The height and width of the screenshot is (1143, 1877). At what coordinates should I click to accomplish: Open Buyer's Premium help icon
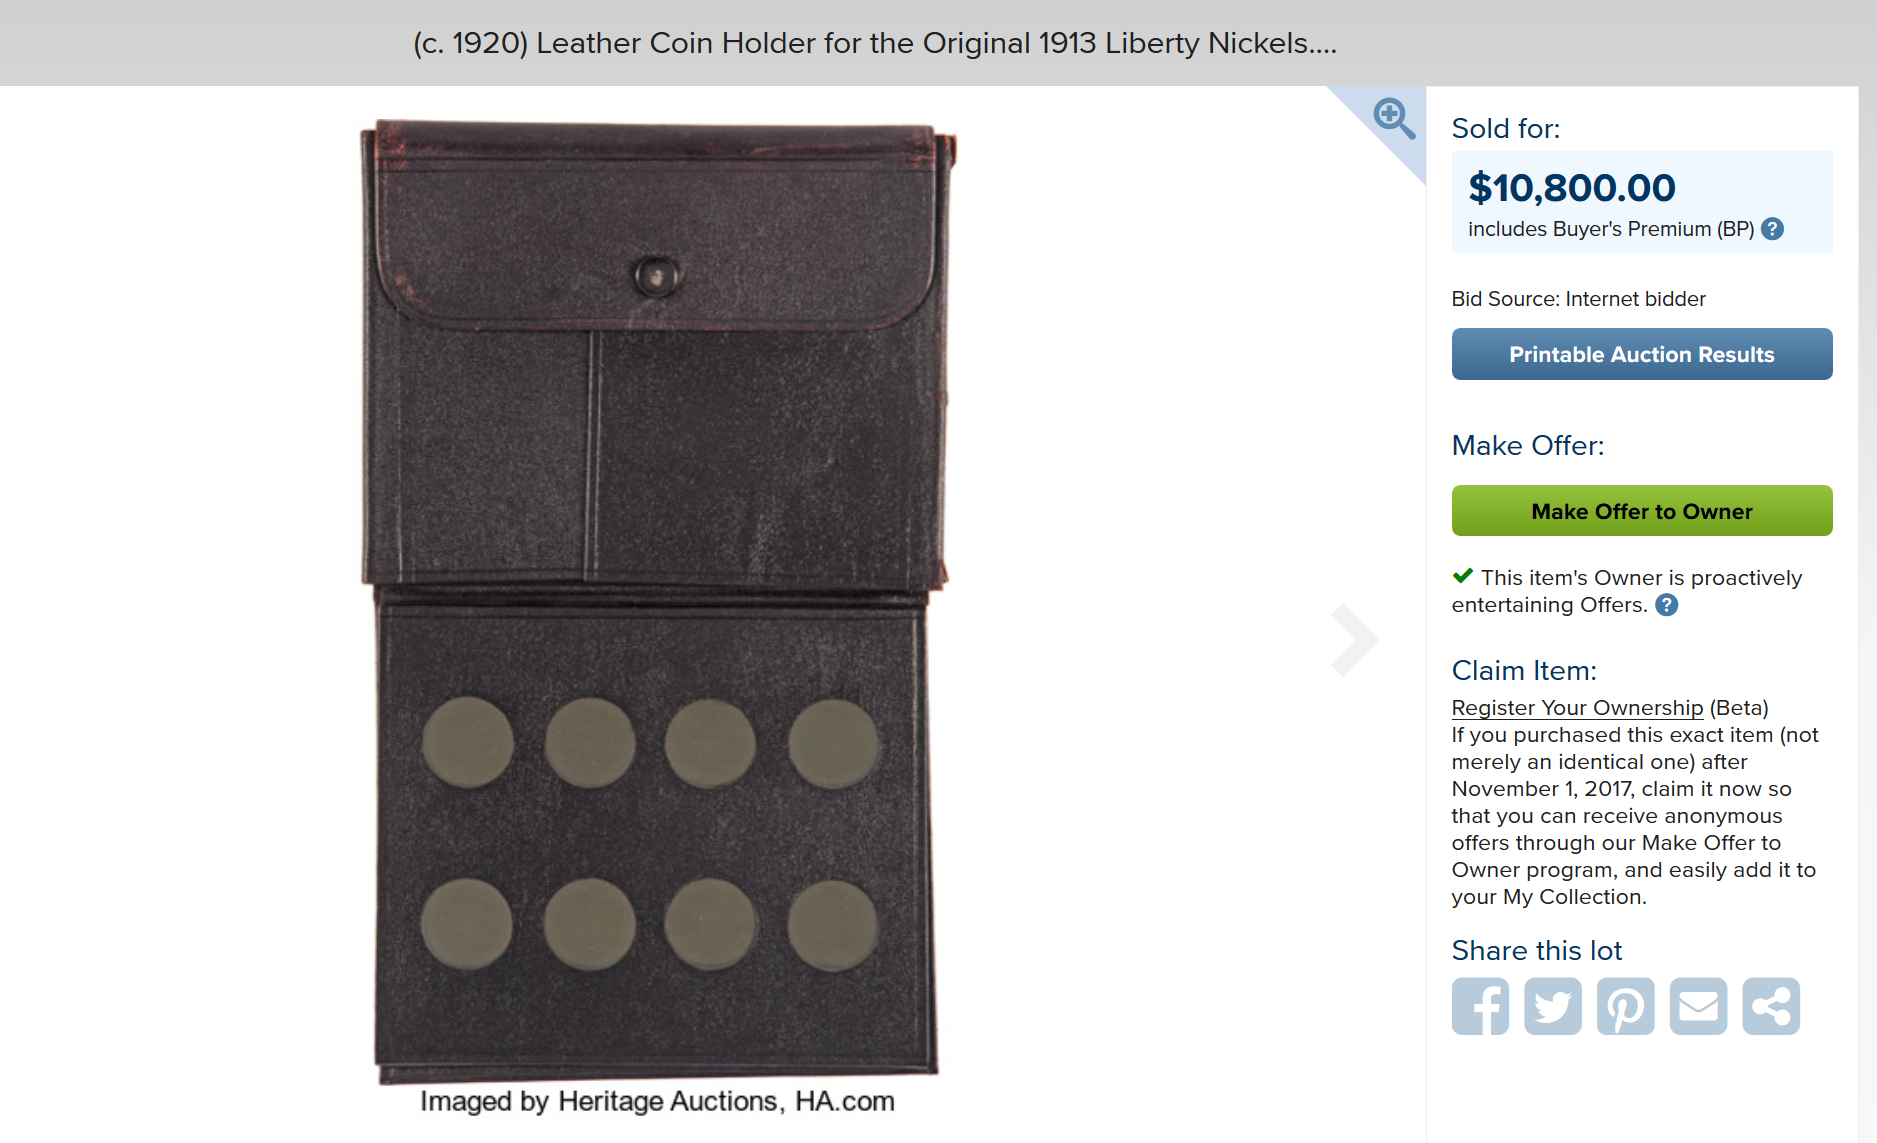click(1772, 229)
